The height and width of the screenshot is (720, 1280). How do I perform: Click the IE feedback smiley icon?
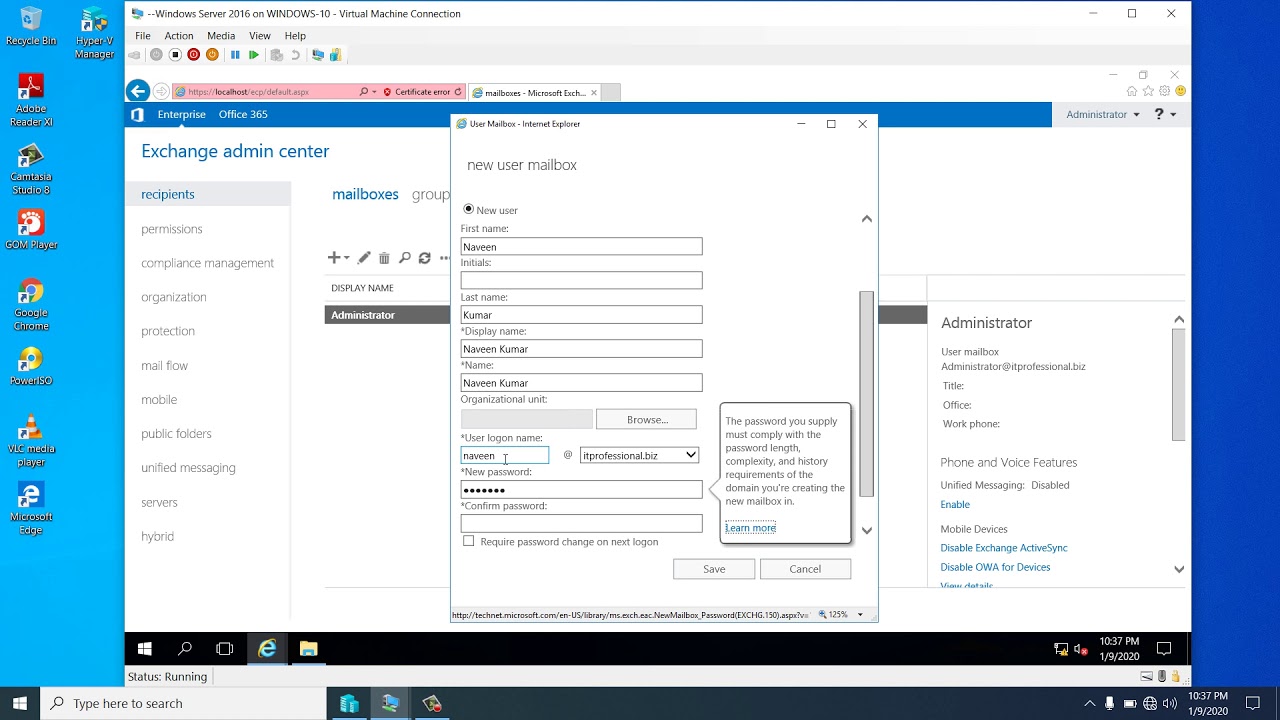pos(1181,91)
